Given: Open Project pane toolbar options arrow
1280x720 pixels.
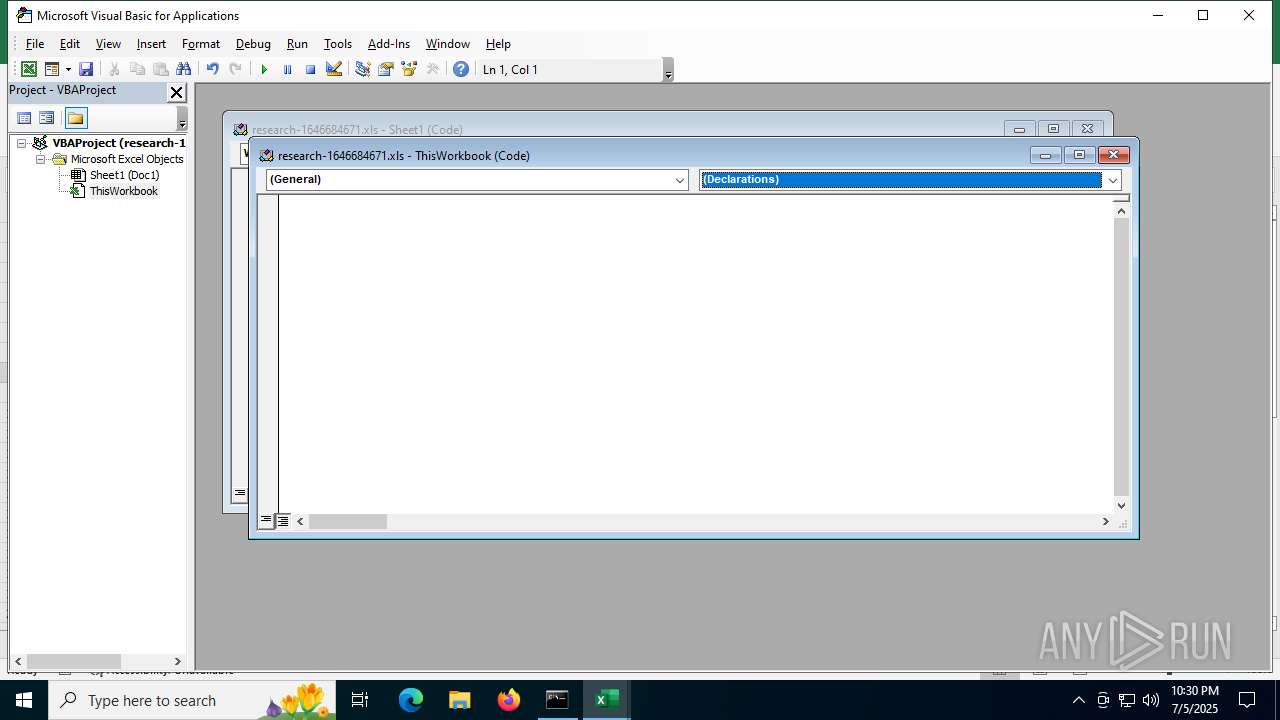Looking at the screenshot, I should [x=182, y=120].
